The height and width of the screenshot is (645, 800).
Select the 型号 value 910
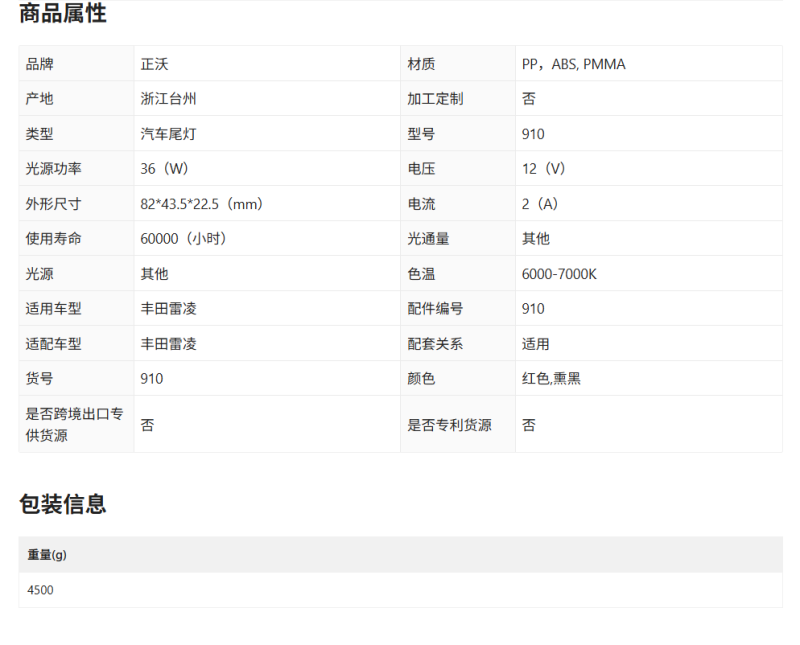click(x=533, y=134)
